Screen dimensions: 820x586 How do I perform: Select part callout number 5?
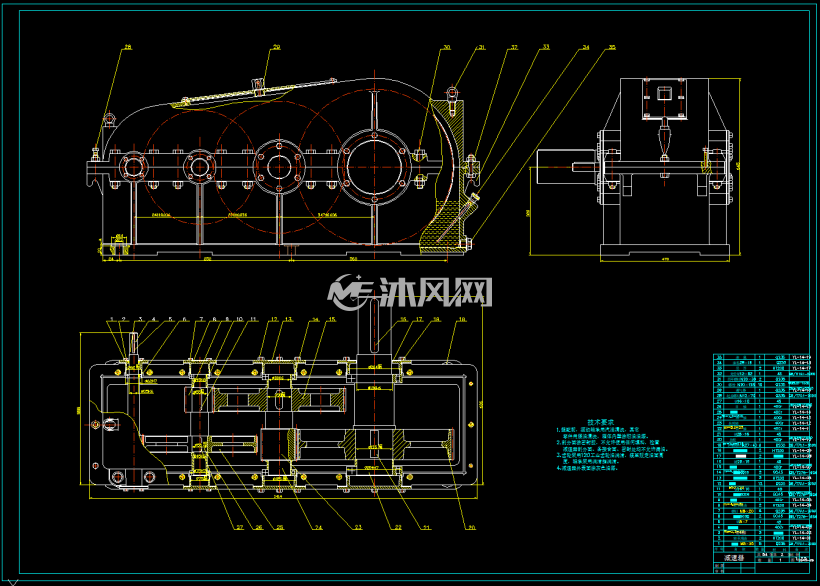pyautogui.click(x=170, y=319)
